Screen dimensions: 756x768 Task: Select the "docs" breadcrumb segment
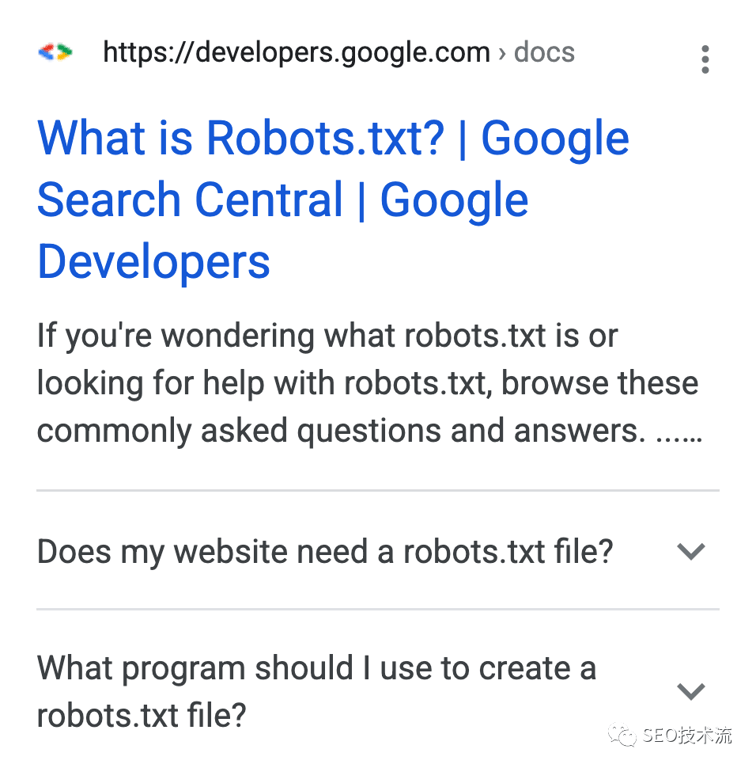(x=544, y=52)
